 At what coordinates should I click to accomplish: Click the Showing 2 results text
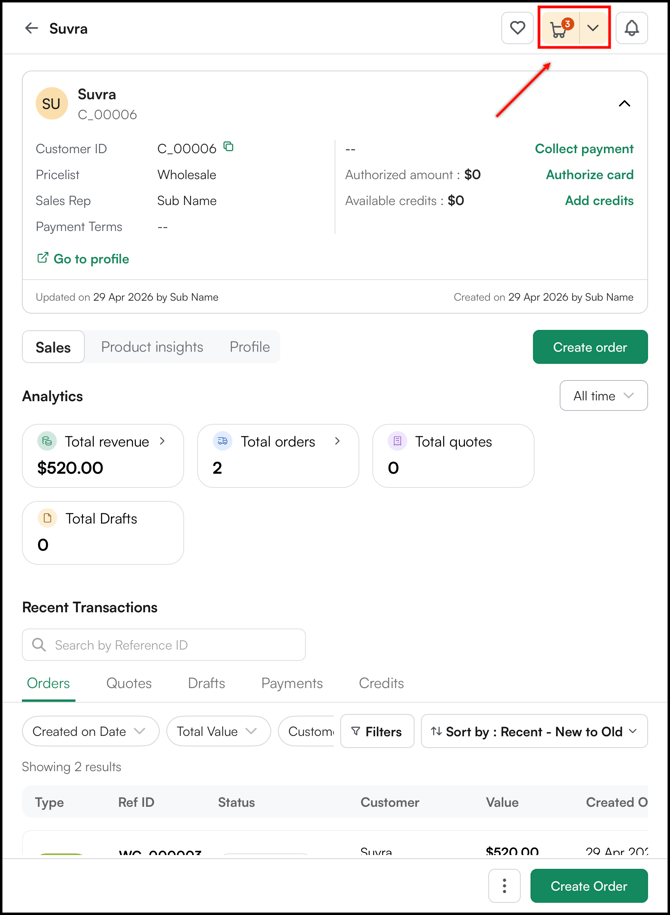(71, 767)
